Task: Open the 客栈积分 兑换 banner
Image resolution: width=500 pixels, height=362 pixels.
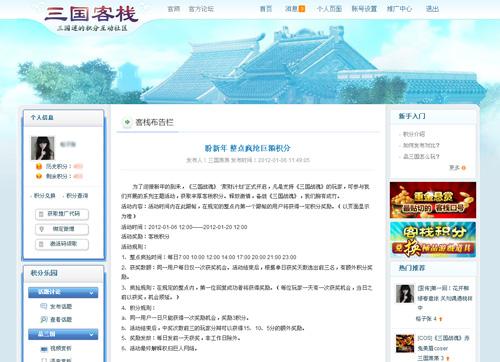Action: click(433, 240)
